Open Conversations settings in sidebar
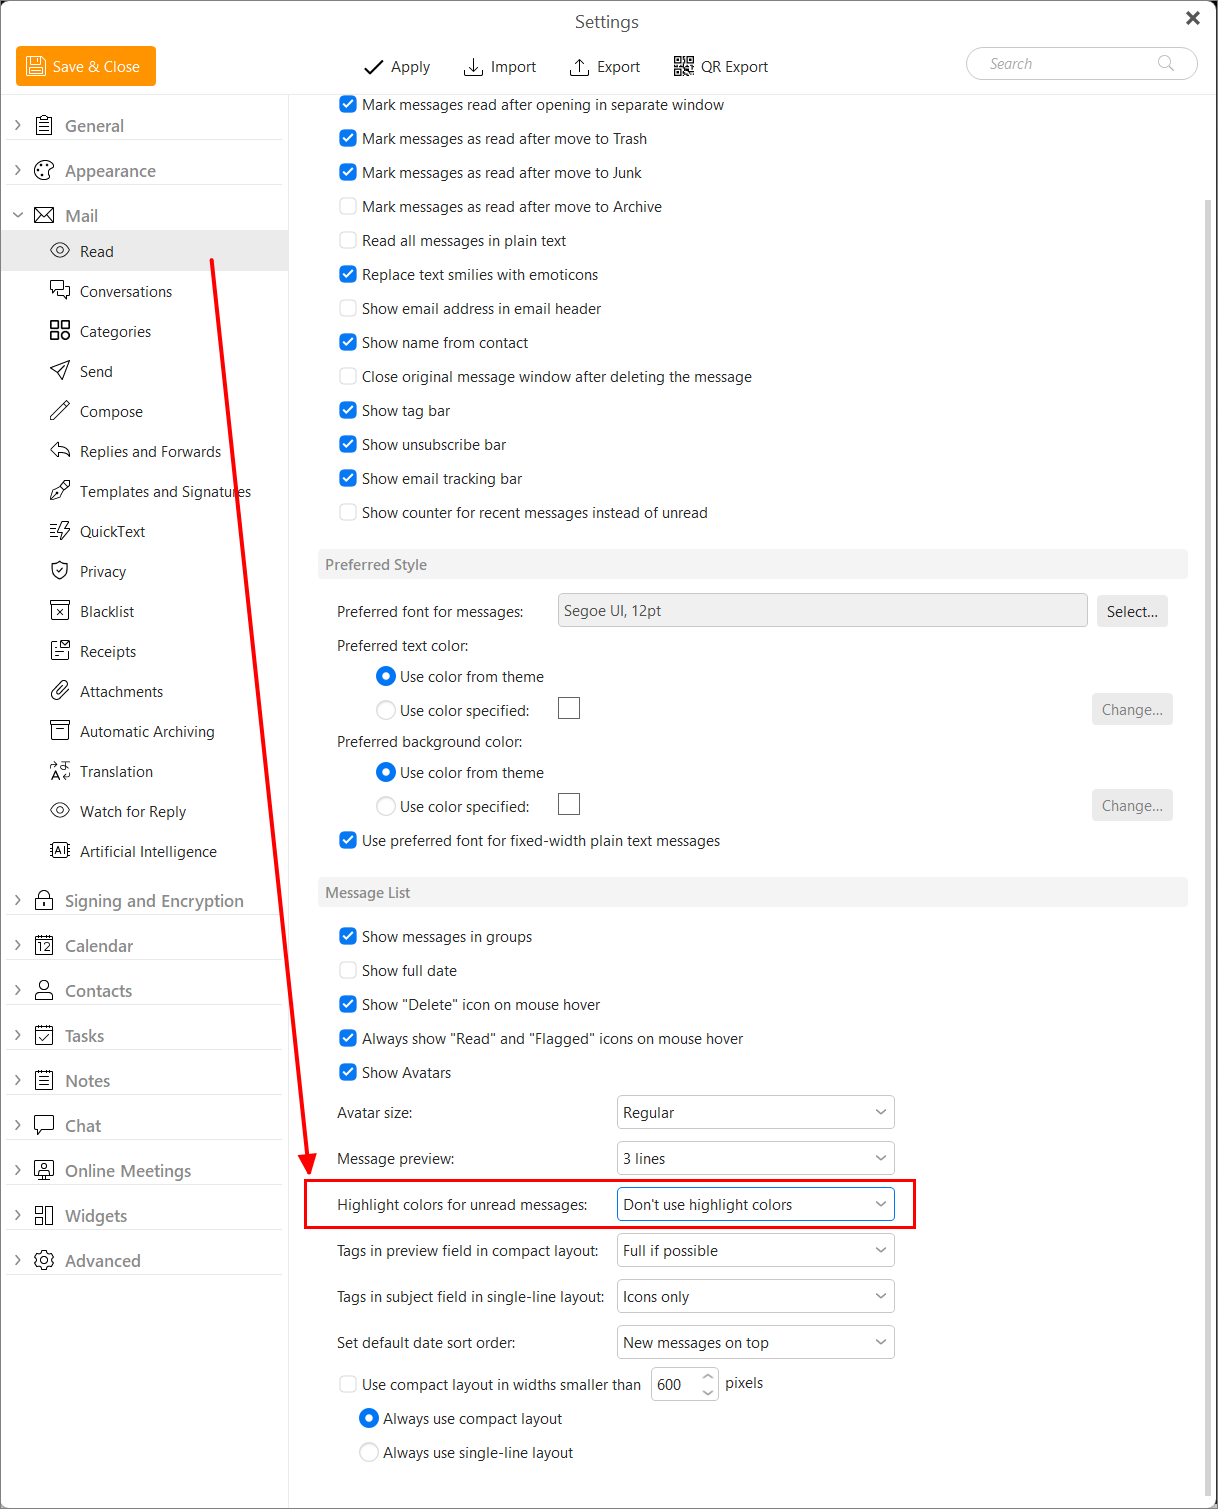Screen dimensions: 1218x1509 point(126,291)
